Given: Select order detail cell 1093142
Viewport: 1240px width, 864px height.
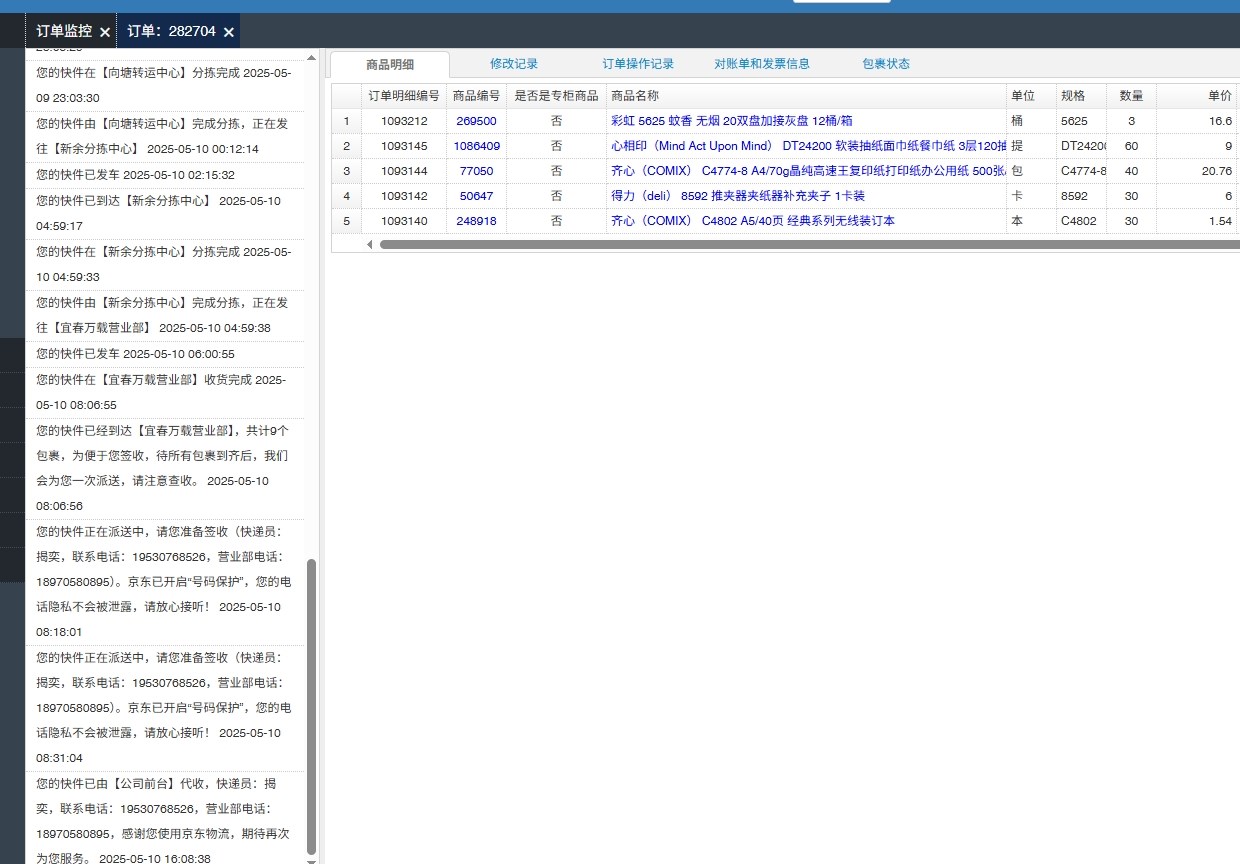Looking at the screenshot, I should [x=404, y=196].
